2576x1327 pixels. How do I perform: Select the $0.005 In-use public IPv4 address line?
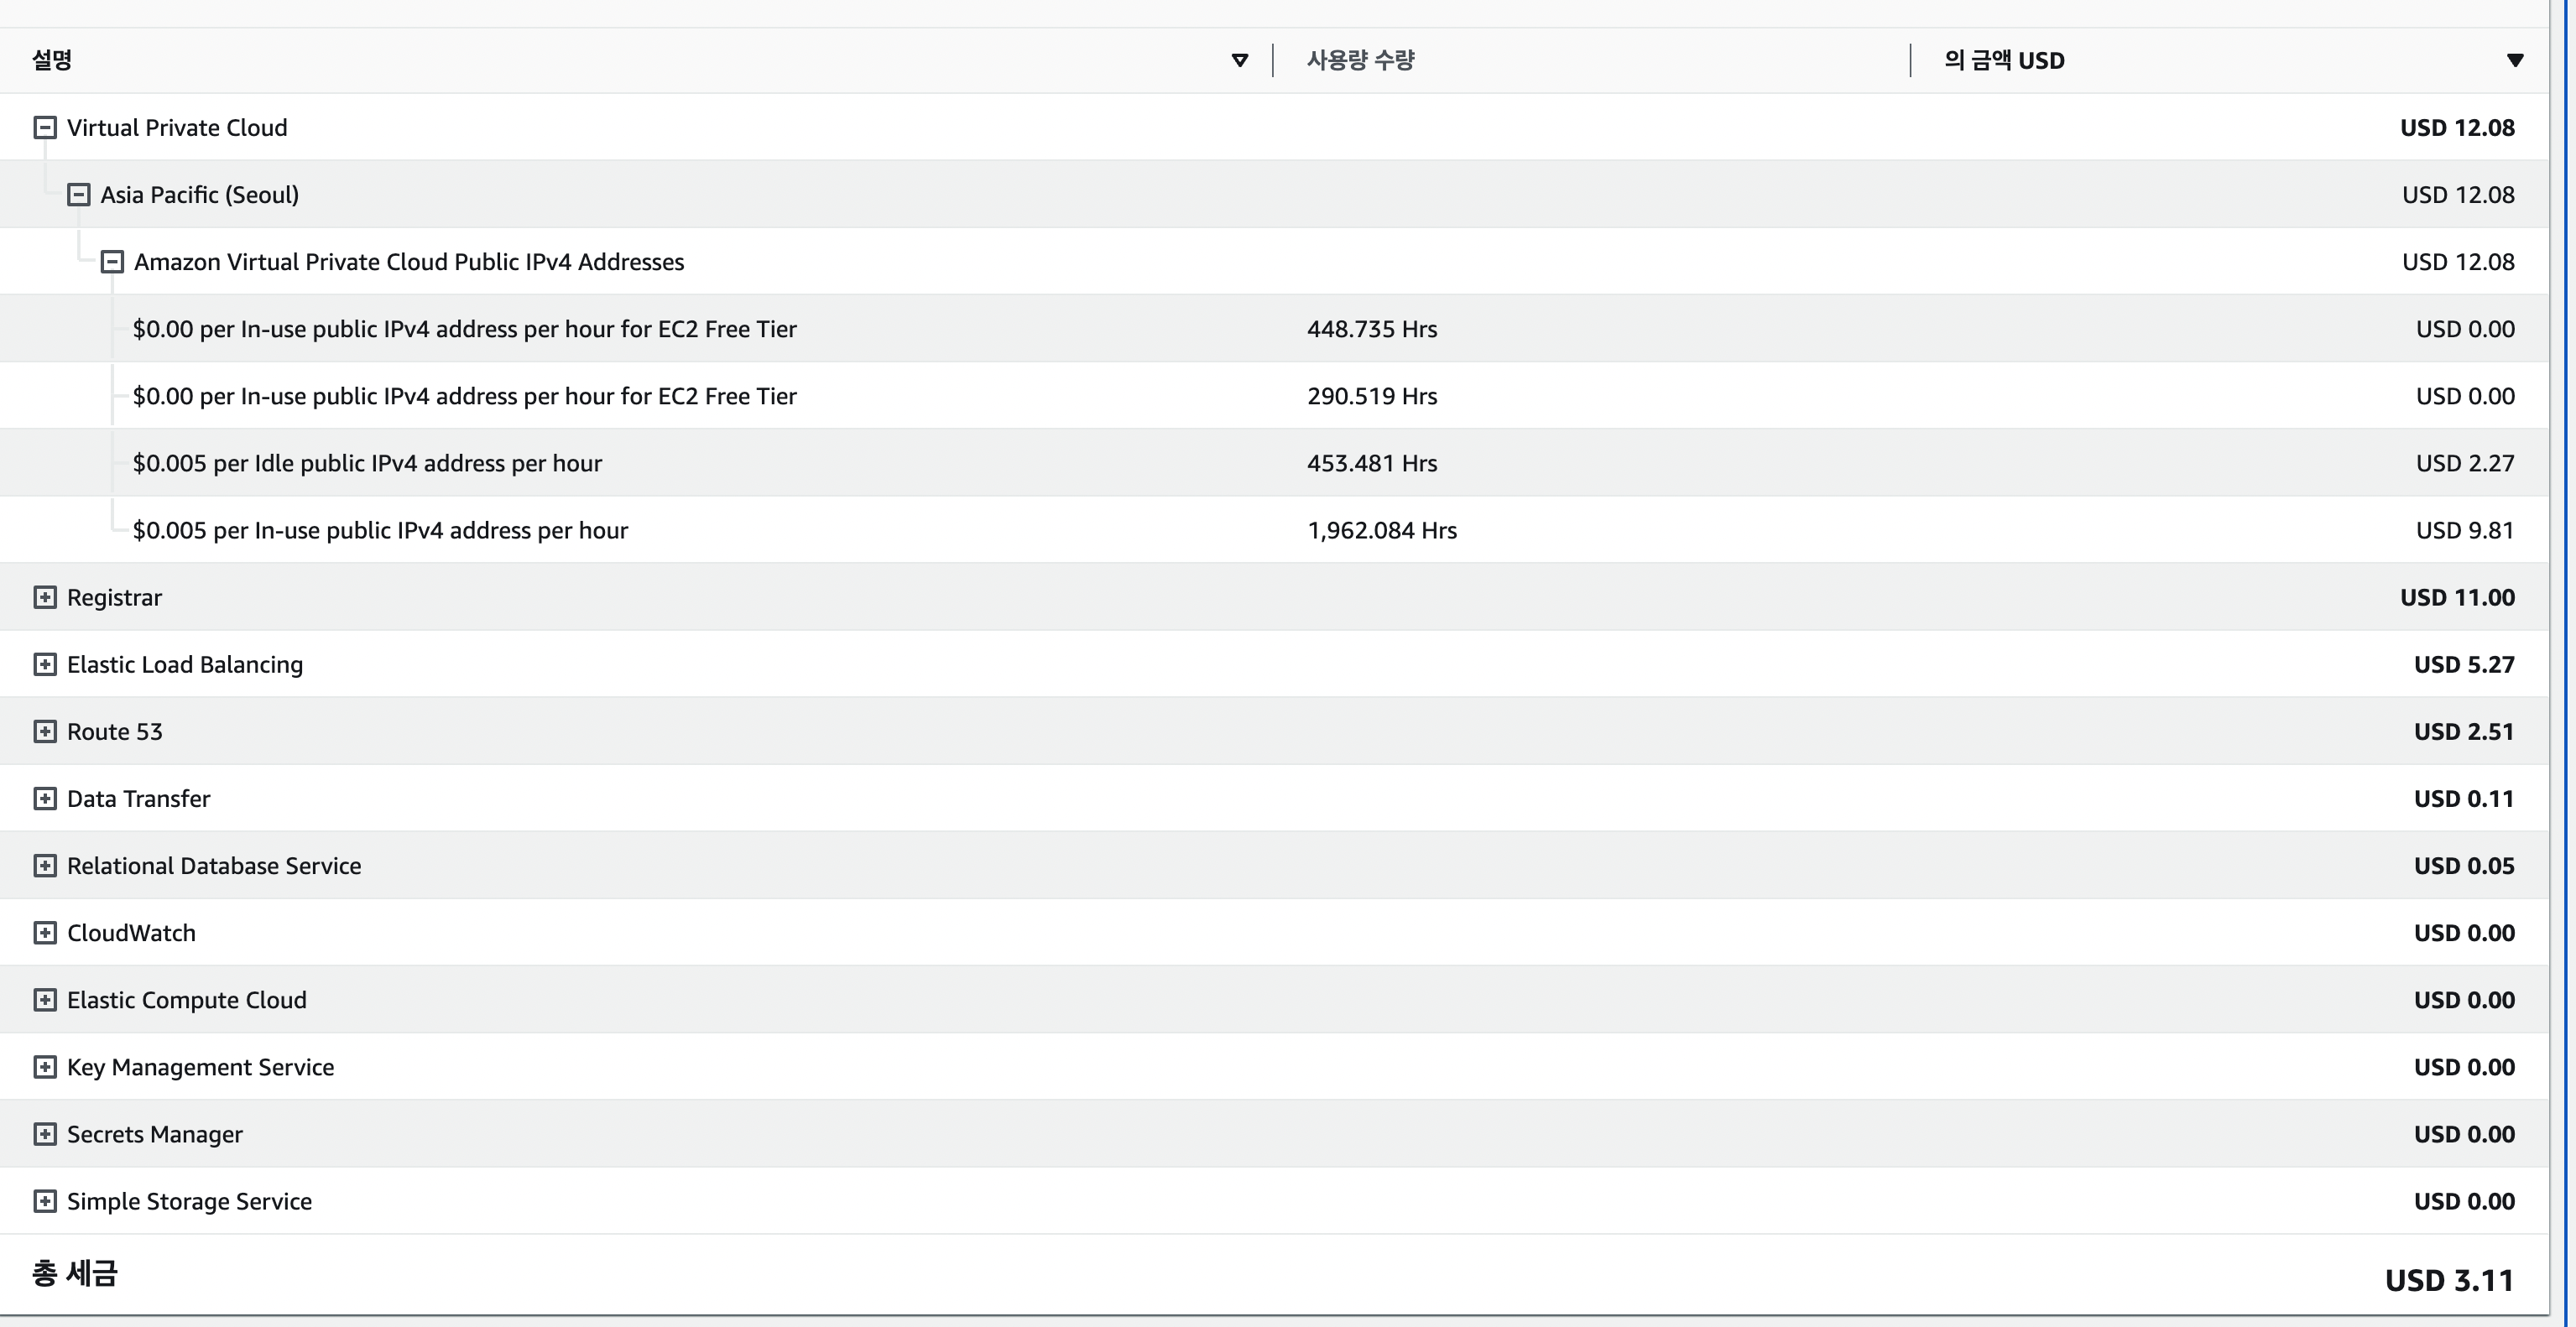[x=380, y=530]
